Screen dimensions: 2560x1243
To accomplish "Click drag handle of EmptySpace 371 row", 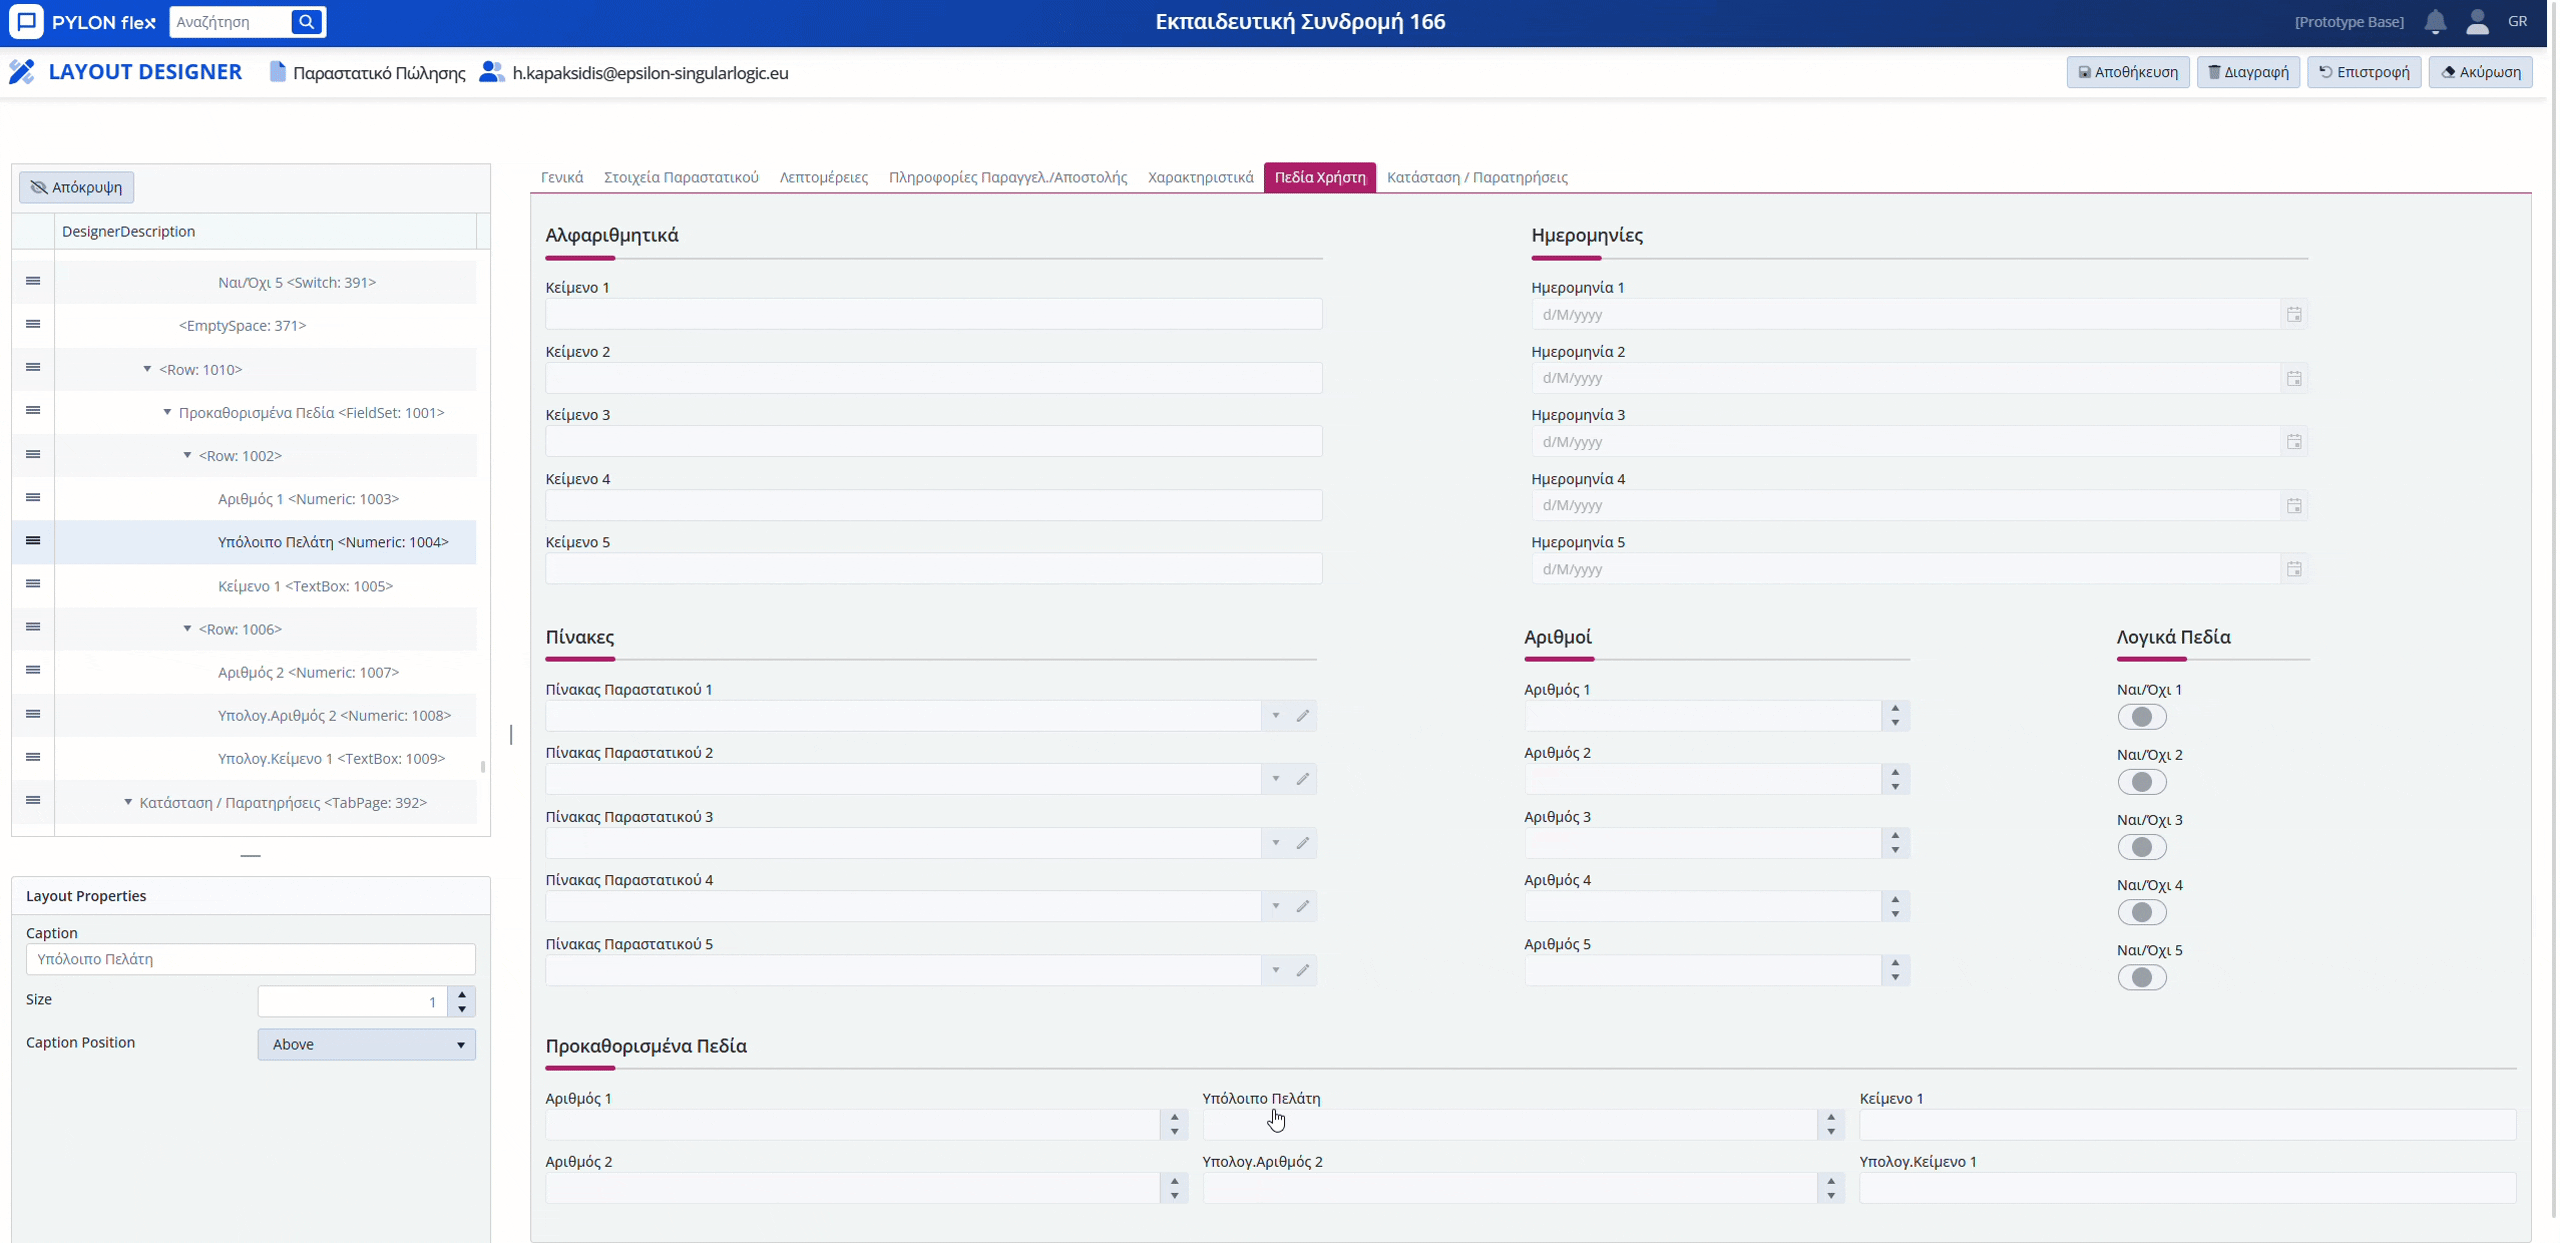I will click(33, 324).
